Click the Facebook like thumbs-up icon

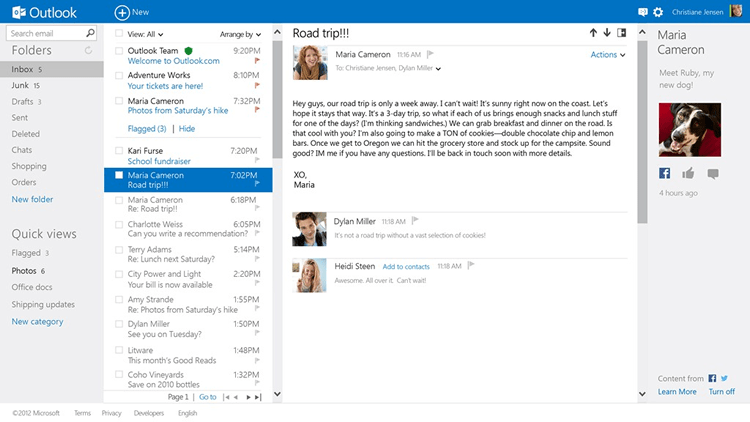[688, 173]
